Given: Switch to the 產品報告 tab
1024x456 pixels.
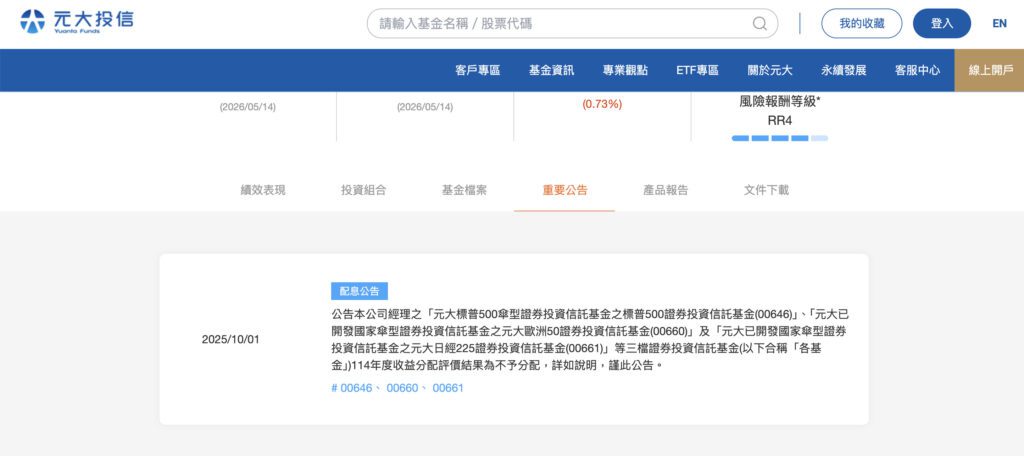Looking at the screenshot, I should (665, 190).
